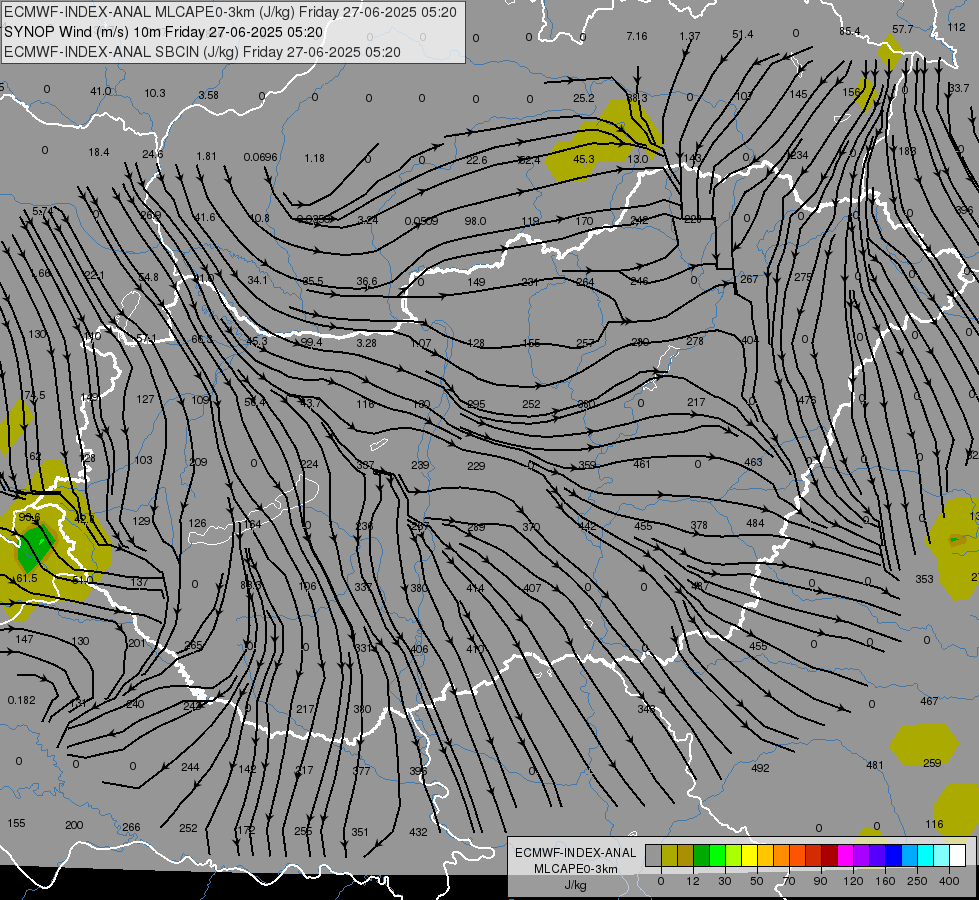Click the map value 0.182
The image size is (979, 900).
[22, 700]
